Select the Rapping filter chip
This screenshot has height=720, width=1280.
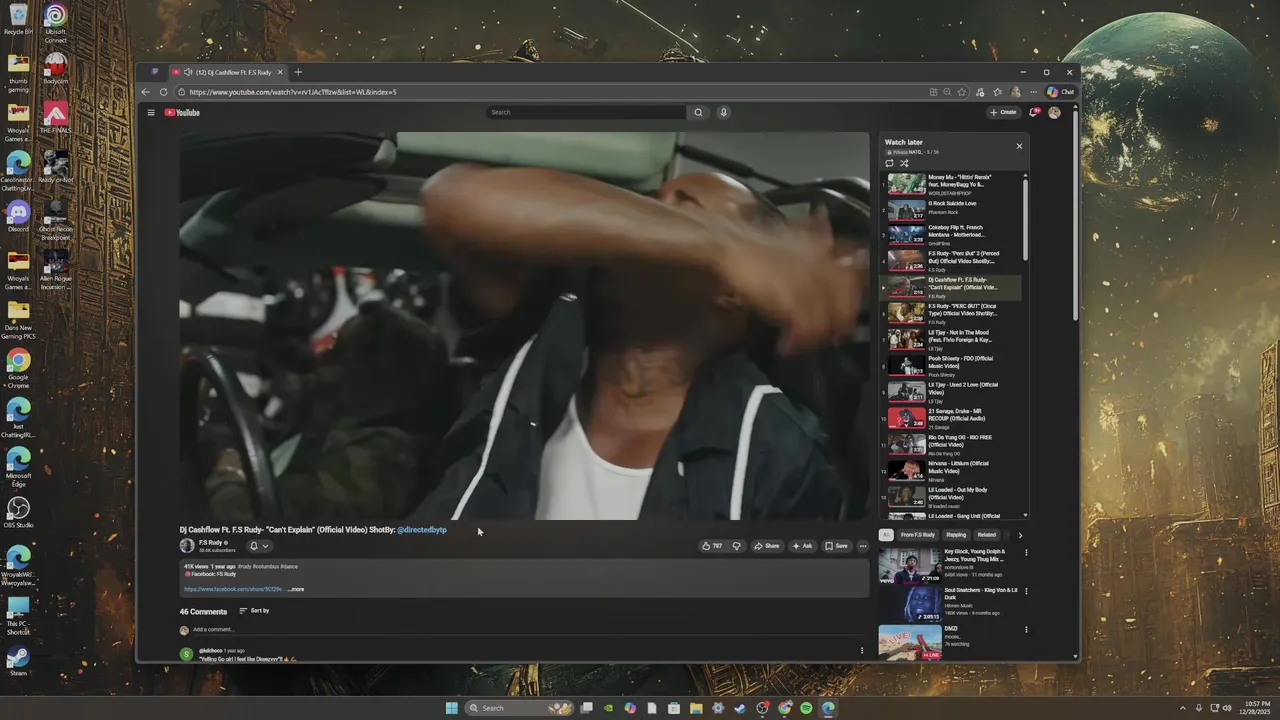[956, 535]
